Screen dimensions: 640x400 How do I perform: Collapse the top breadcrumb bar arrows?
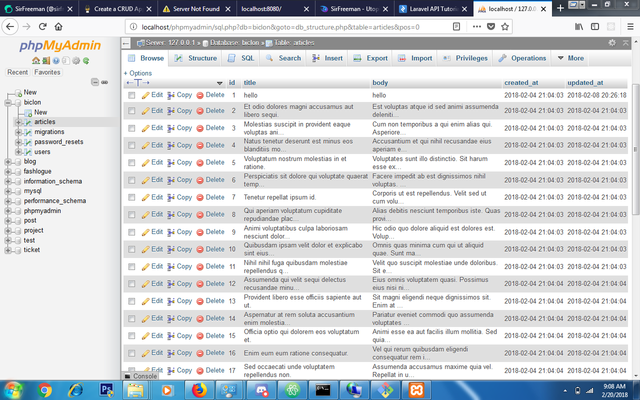pyautogui.click(x=626, y=42)
